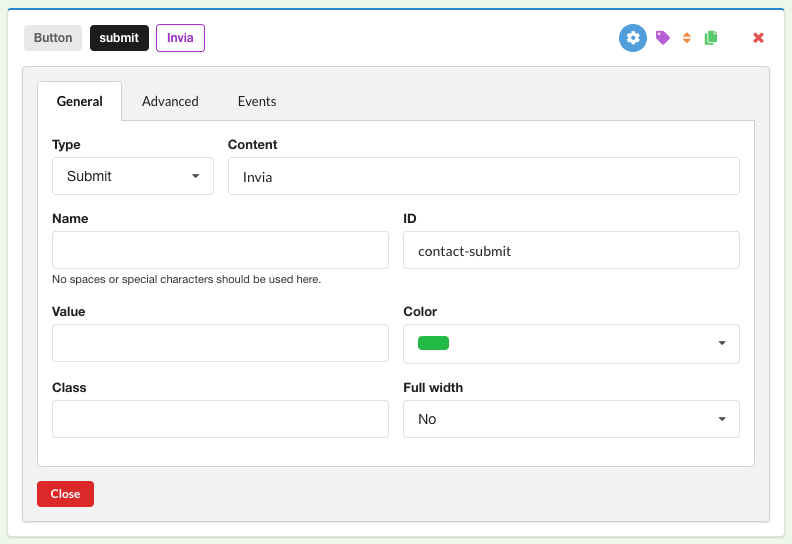Click the blue settings gear icon
This screenshot has width=792, height=544.
tap(632, 38)
